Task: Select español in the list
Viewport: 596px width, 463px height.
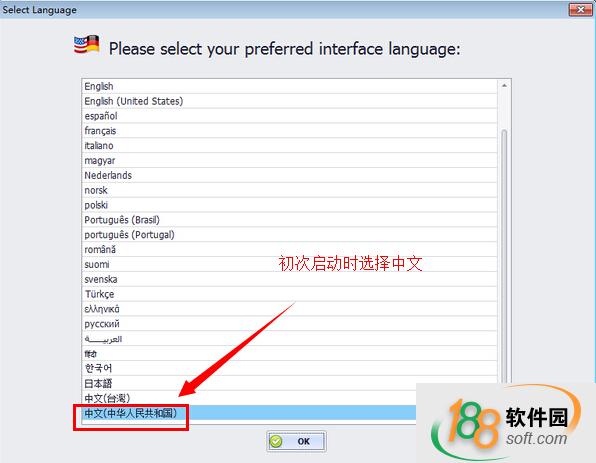Action: coord(289,116)
